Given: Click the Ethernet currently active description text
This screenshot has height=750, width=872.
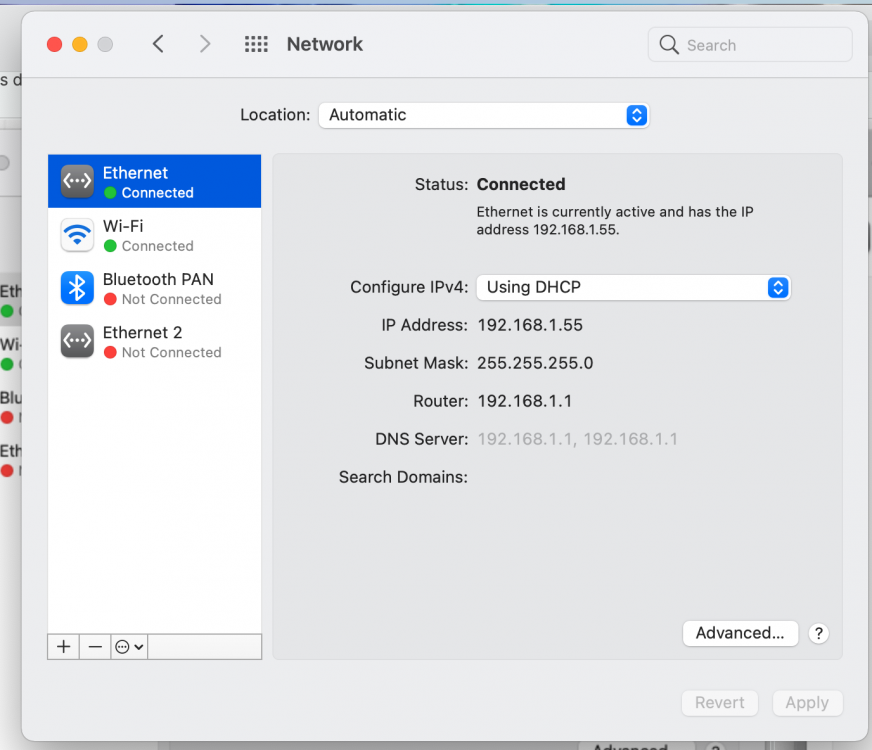Looking at the screenshot, I should (615, 221).
